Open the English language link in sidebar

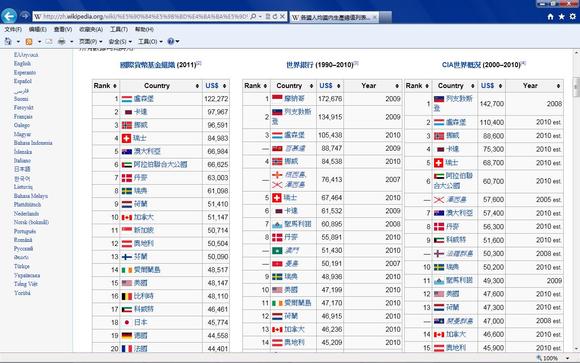[x=22, y=64]
